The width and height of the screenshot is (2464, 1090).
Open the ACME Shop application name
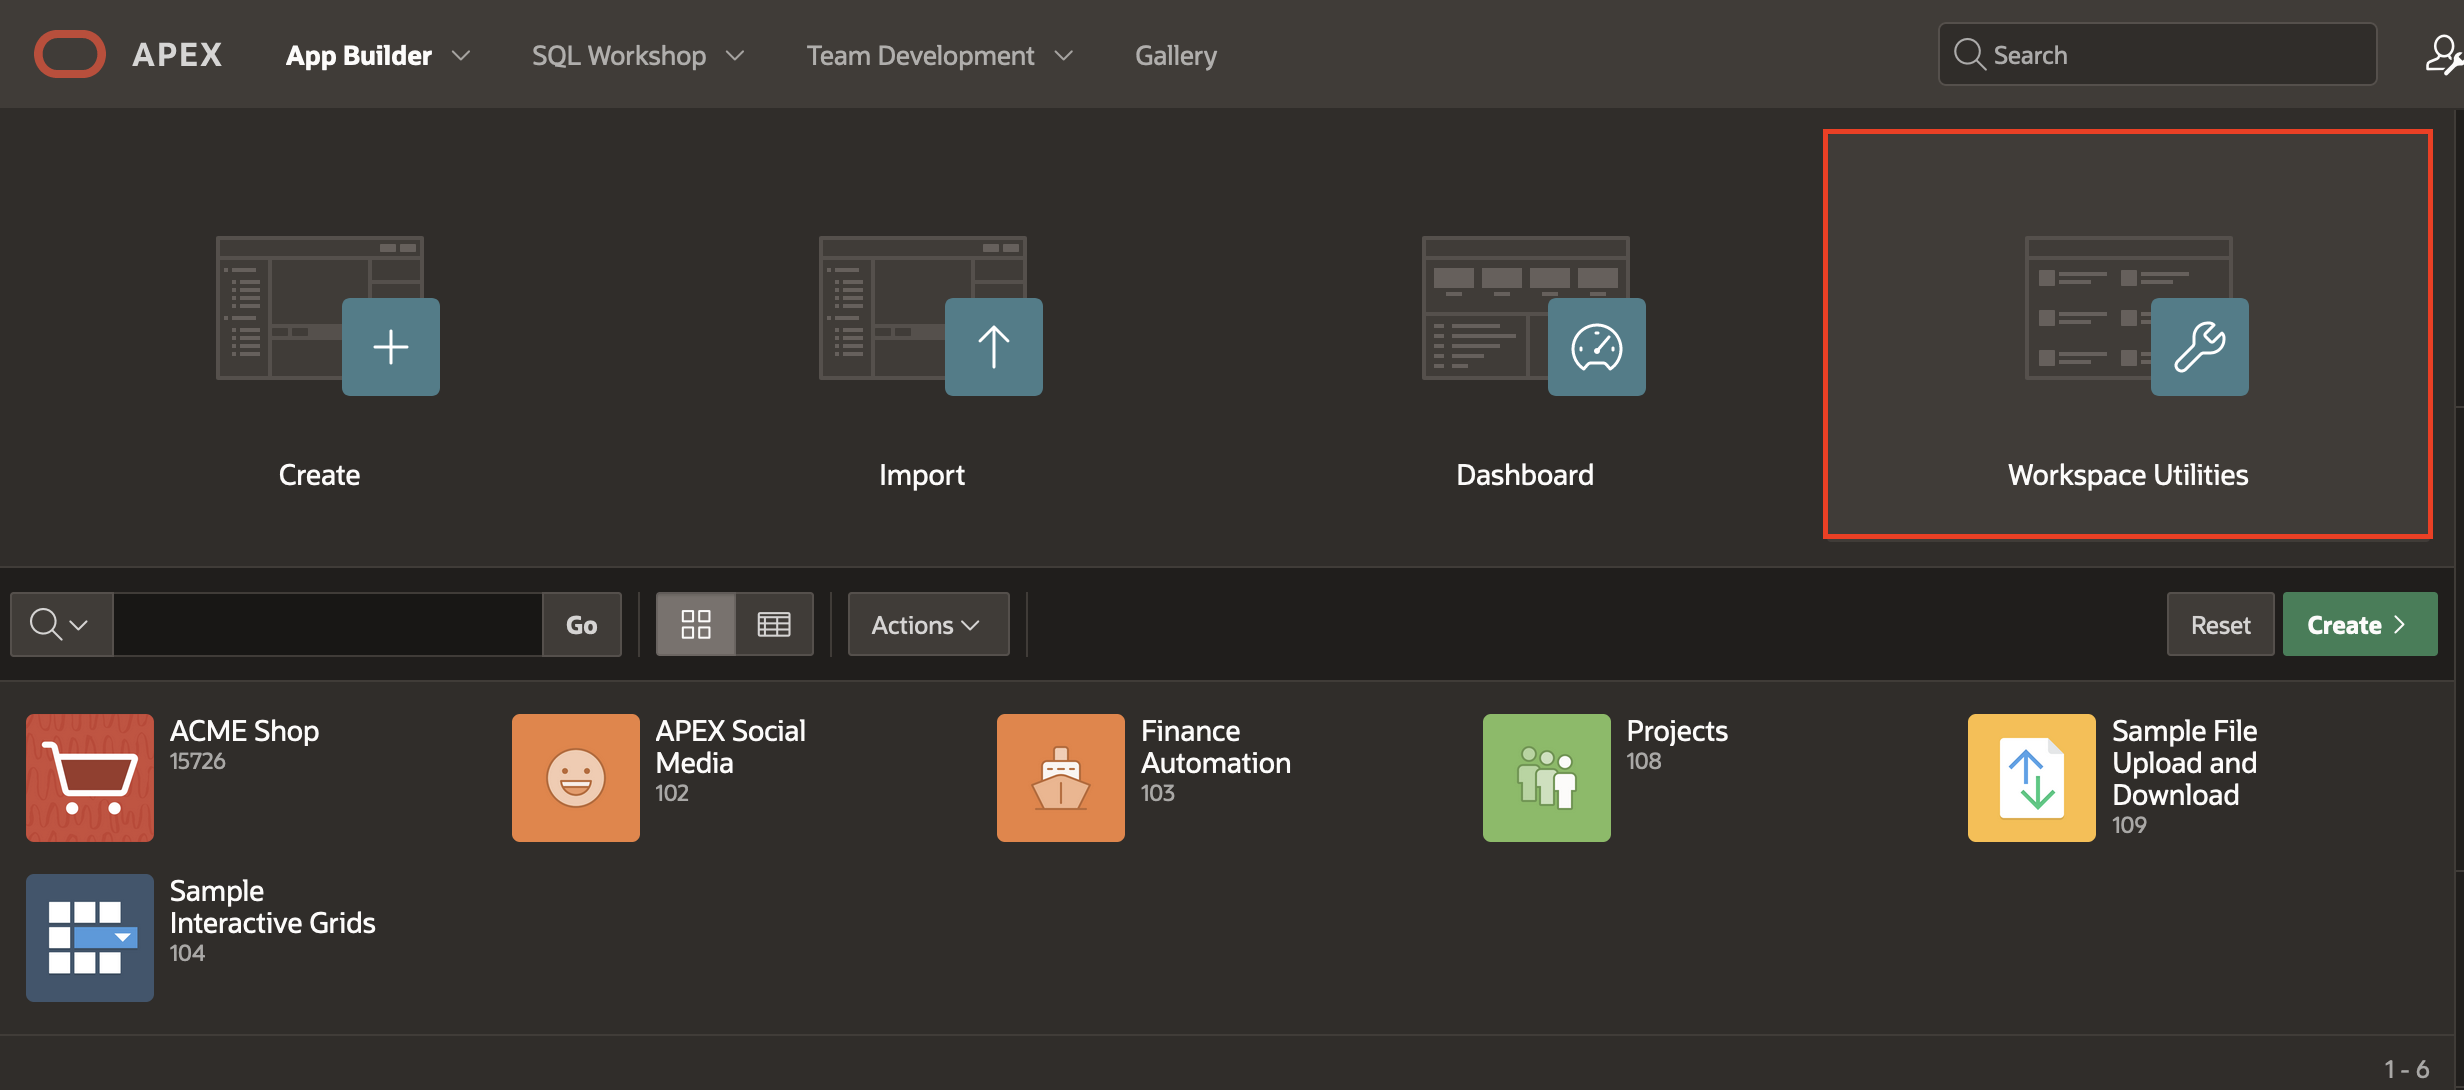click(244, 731)
